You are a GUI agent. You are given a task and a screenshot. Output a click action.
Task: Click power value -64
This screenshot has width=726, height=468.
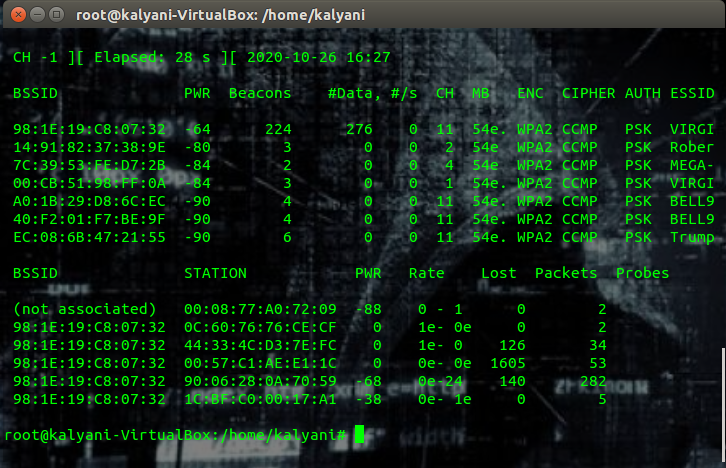(x=197, y=129)
